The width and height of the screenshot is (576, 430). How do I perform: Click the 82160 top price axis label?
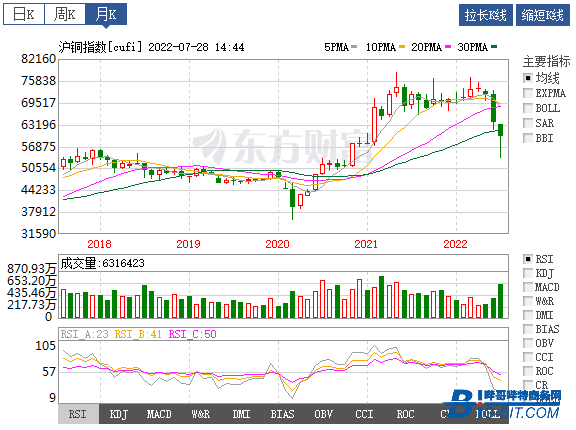coord(39,59)
